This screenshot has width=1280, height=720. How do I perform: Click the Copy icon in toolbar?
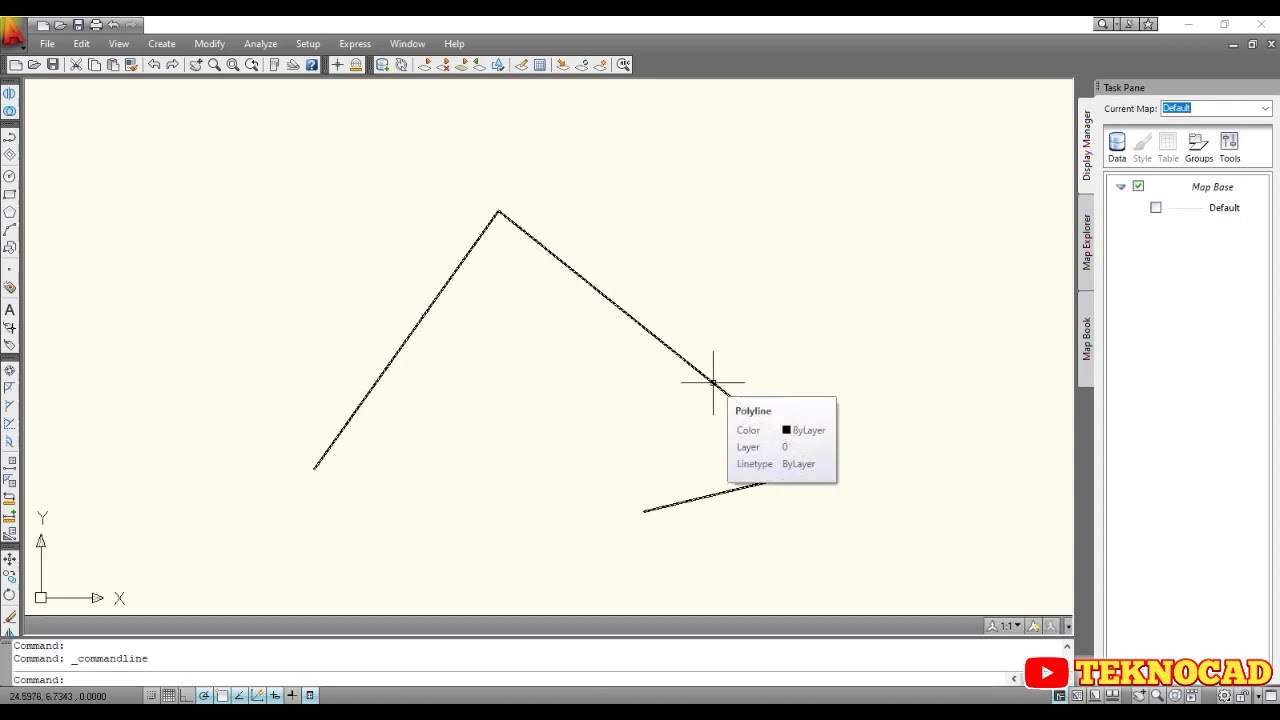[94, 65]
